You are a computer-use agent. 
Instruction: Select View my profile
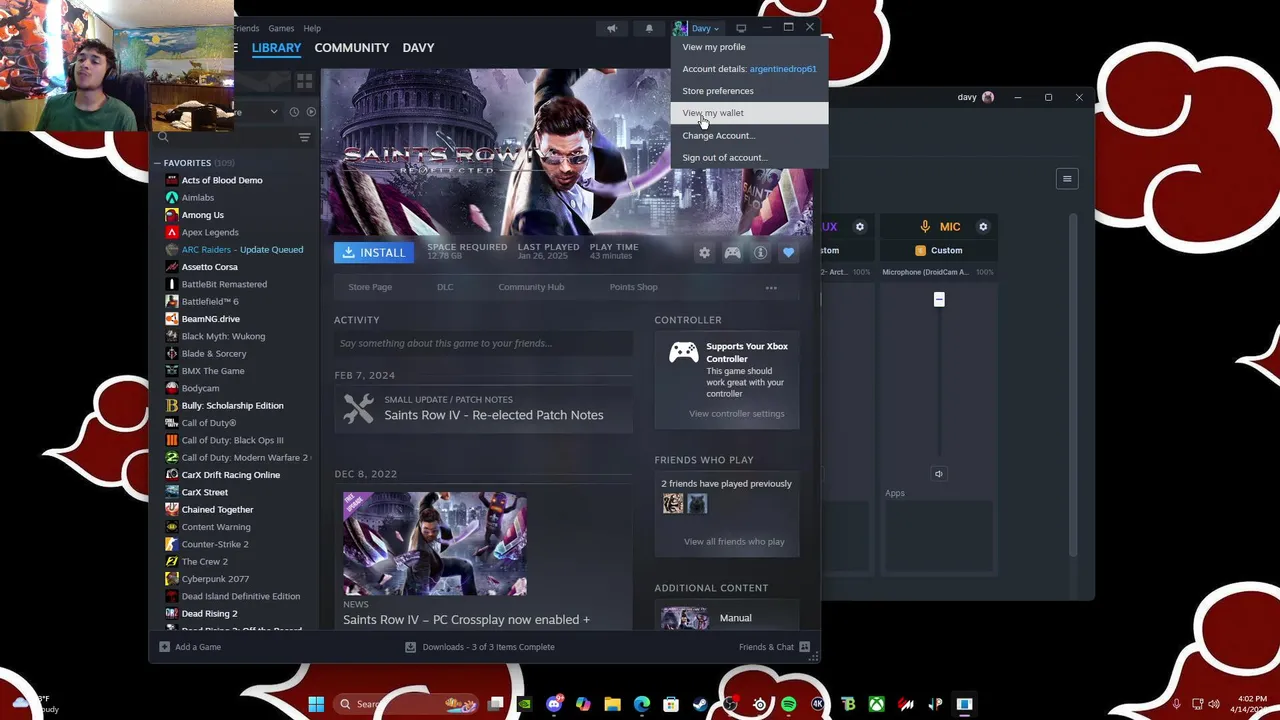coord(714,47)
